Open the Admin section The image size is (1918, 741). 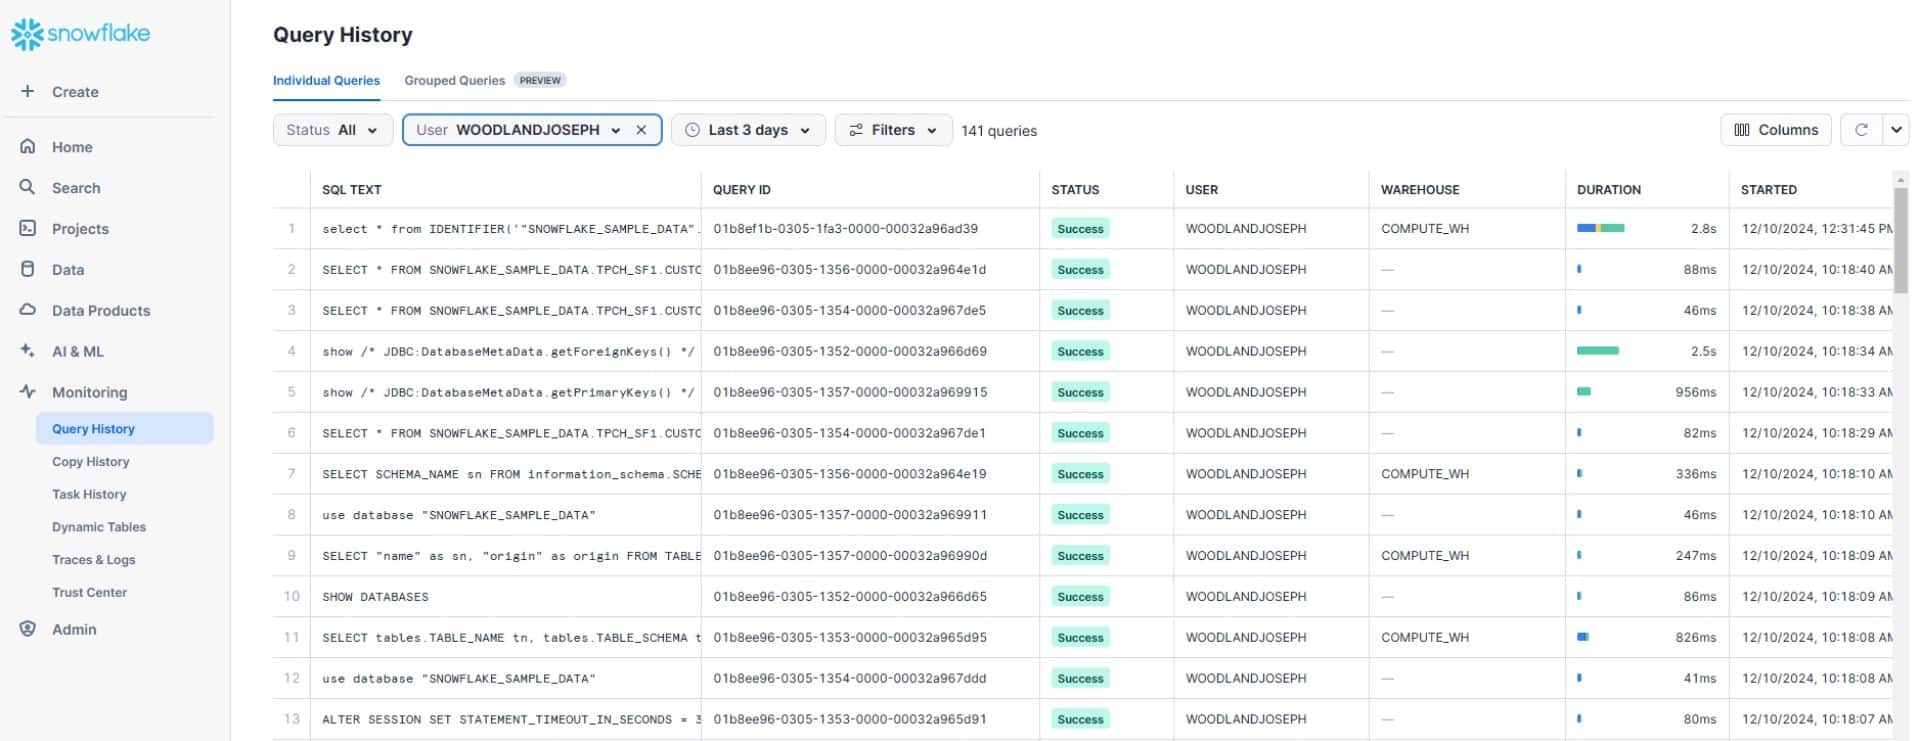point(73,630)
